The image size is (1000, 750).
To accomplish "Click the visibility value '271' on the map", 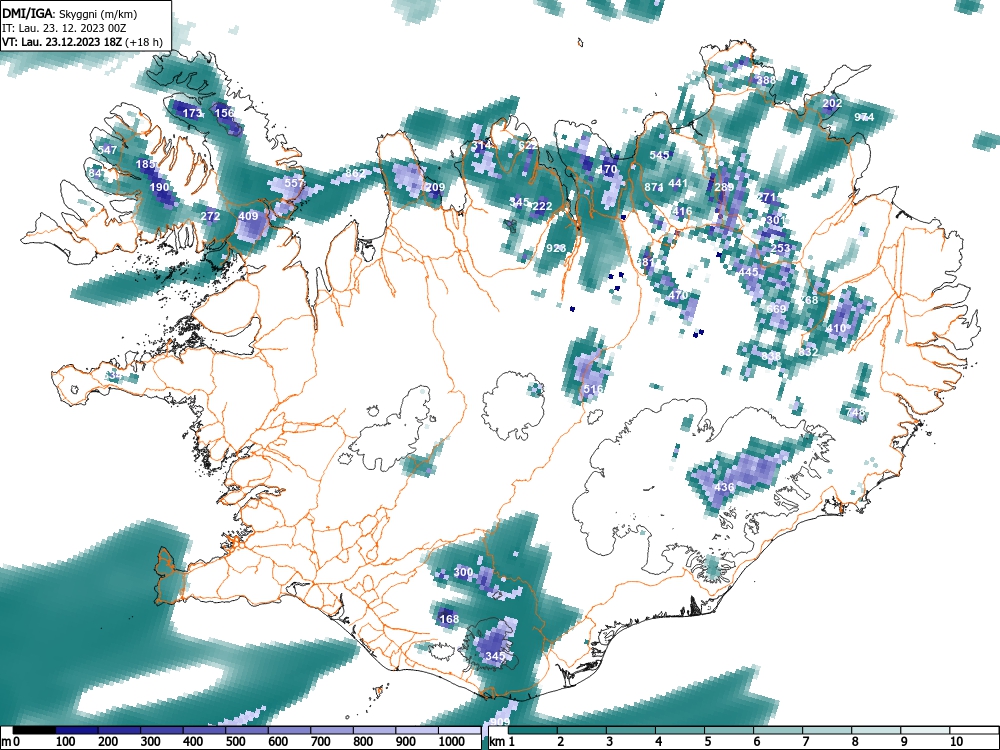I will [766, 197].
